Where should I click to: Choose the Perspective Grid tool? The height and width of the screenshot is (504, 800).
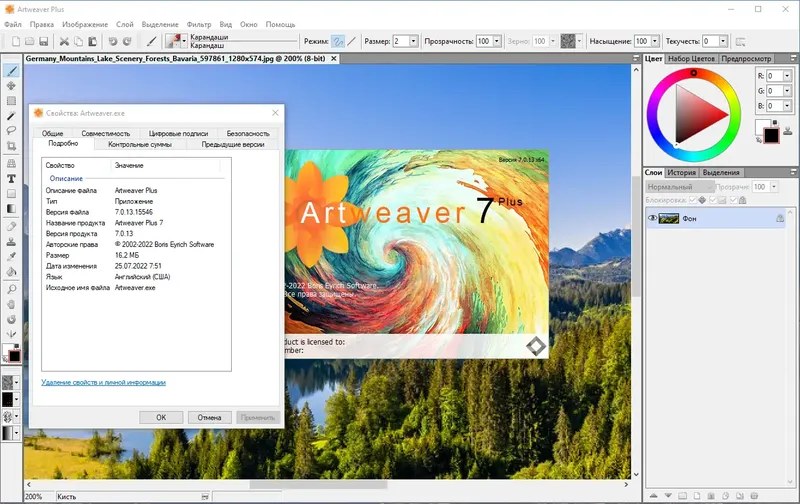point(11,163)
